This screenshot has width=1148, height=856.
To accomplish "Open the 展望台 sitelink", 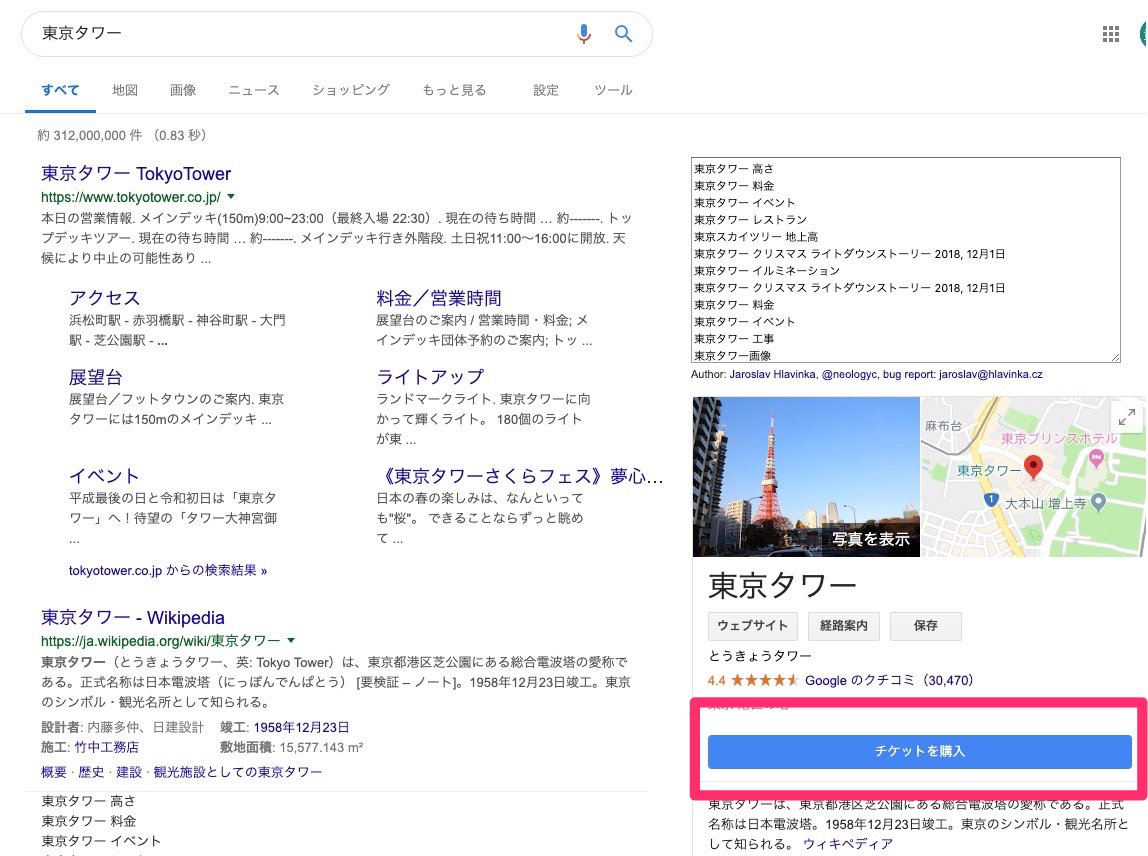I will click(96, 377).
